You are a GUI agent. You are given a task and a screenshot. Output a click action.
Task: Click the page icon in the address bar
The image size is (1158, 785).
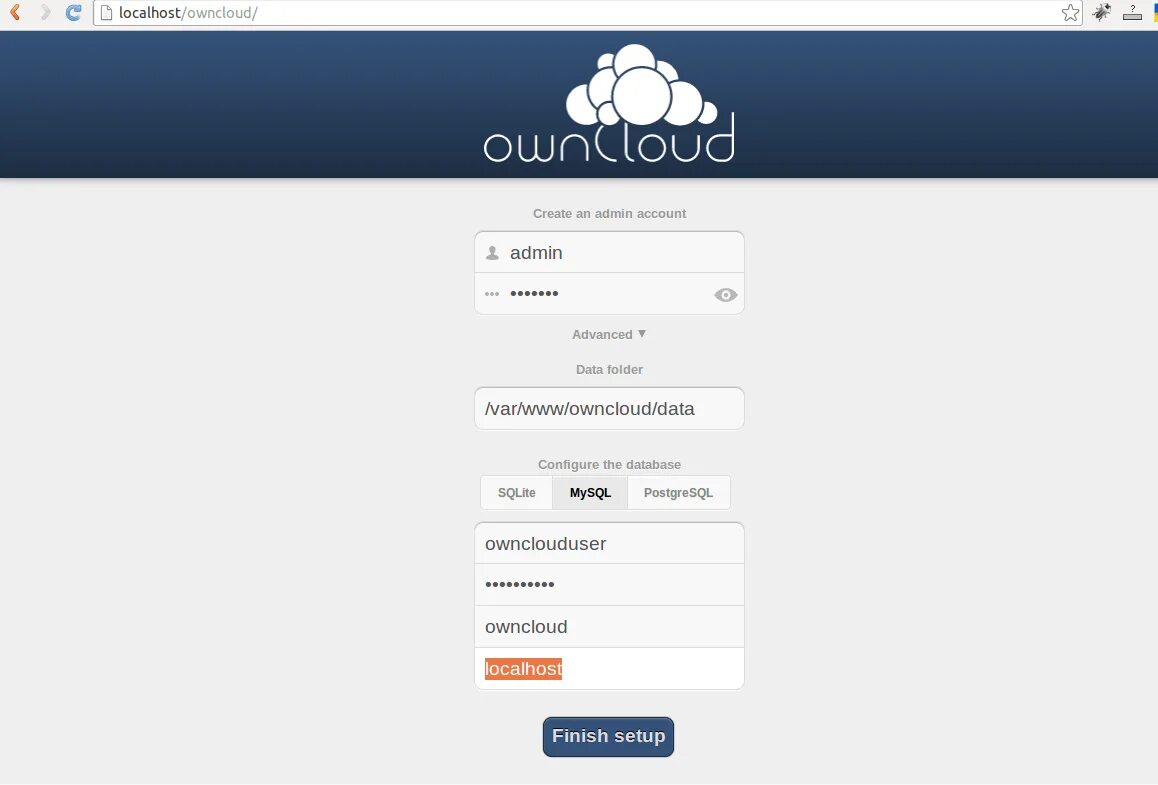106,13
